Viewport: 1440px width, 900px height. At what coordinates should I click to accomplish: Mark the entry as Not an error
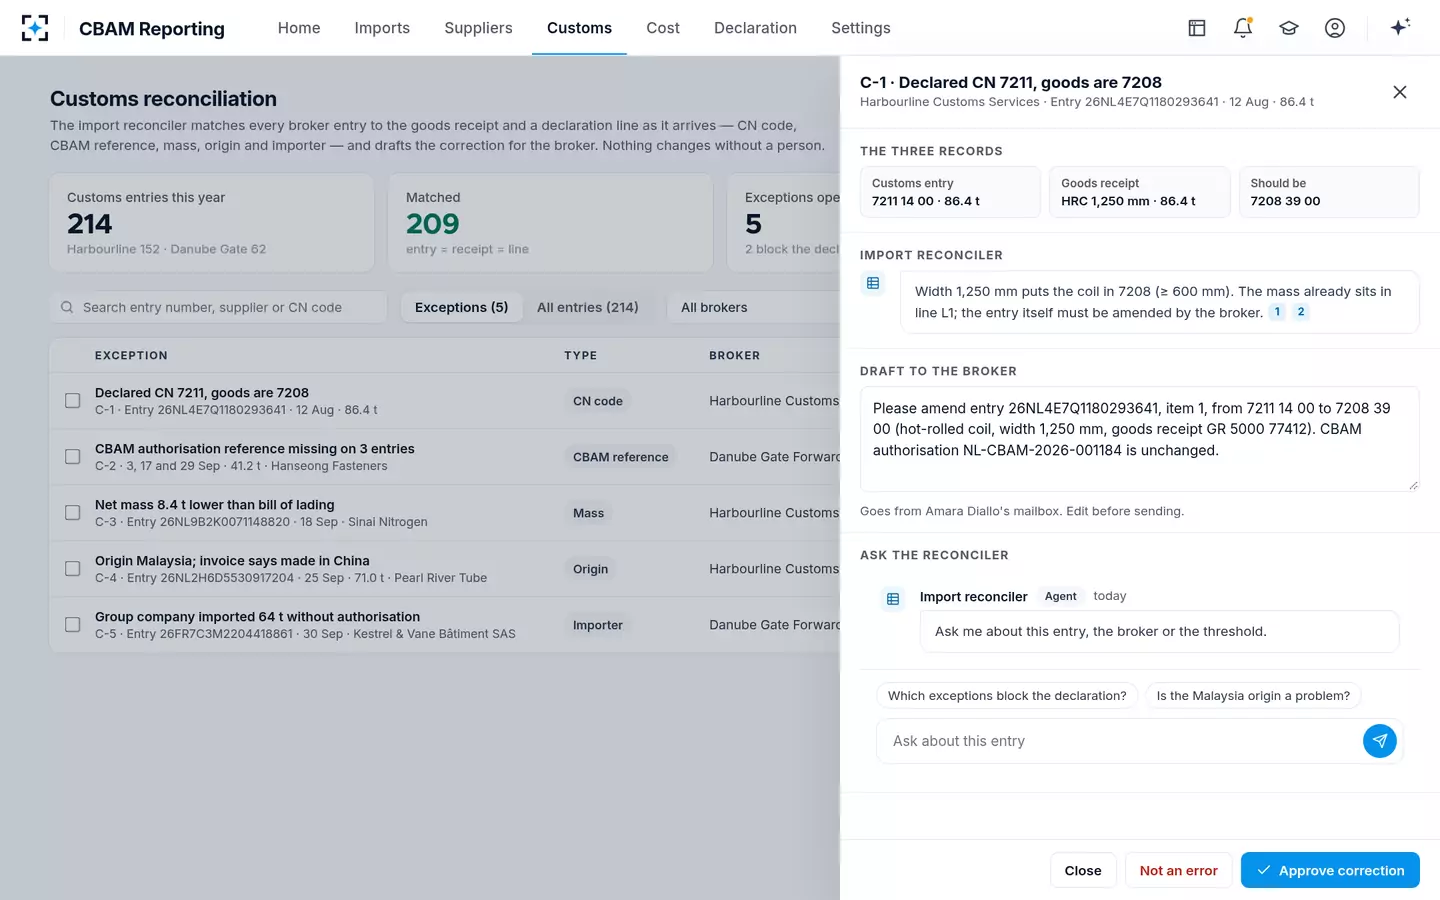pyautogui.click(x=1179, y=870)
